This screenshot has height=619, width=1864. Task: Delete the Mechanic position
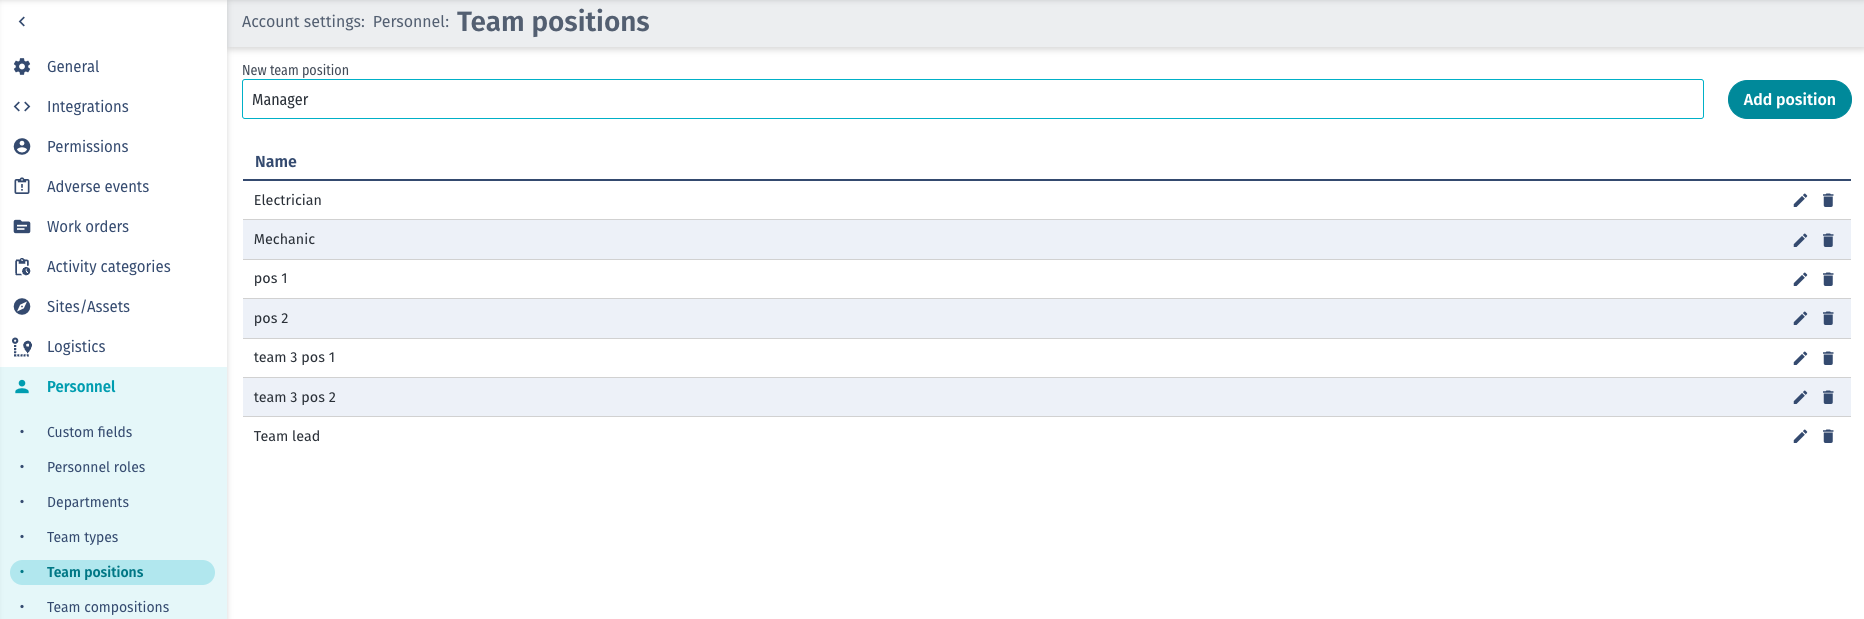(1828, 240)
